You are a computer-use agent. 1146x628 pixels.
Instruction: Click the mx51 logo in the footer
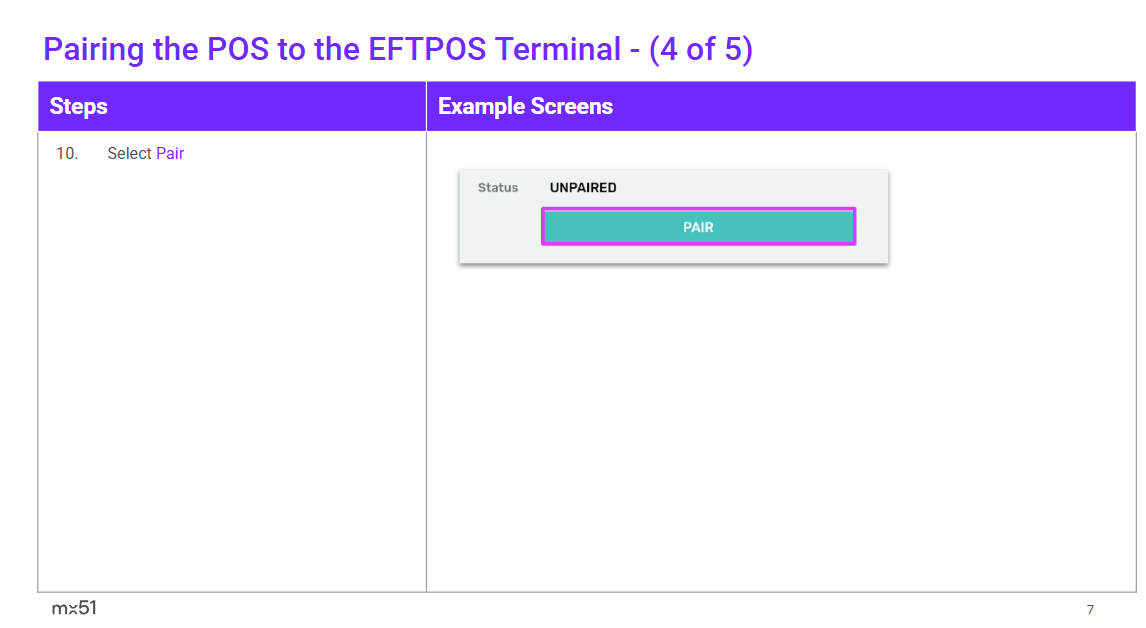tap(74, 608)
